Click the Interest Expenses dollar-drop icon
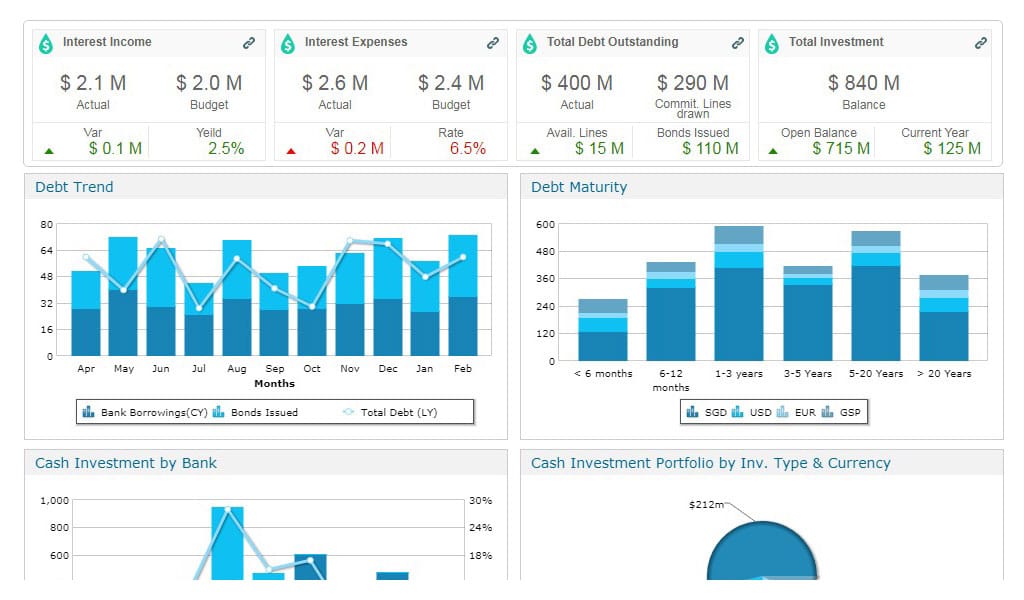 click(288, 44)
